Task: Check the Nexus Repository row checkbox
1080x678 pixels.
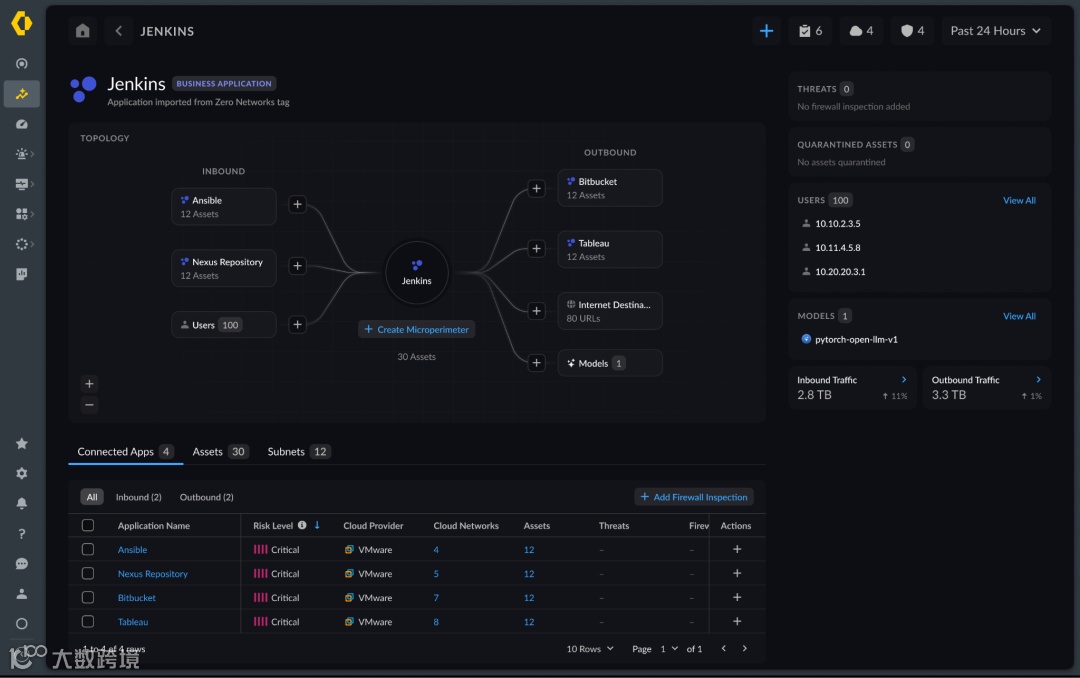Action: point(87,573)
